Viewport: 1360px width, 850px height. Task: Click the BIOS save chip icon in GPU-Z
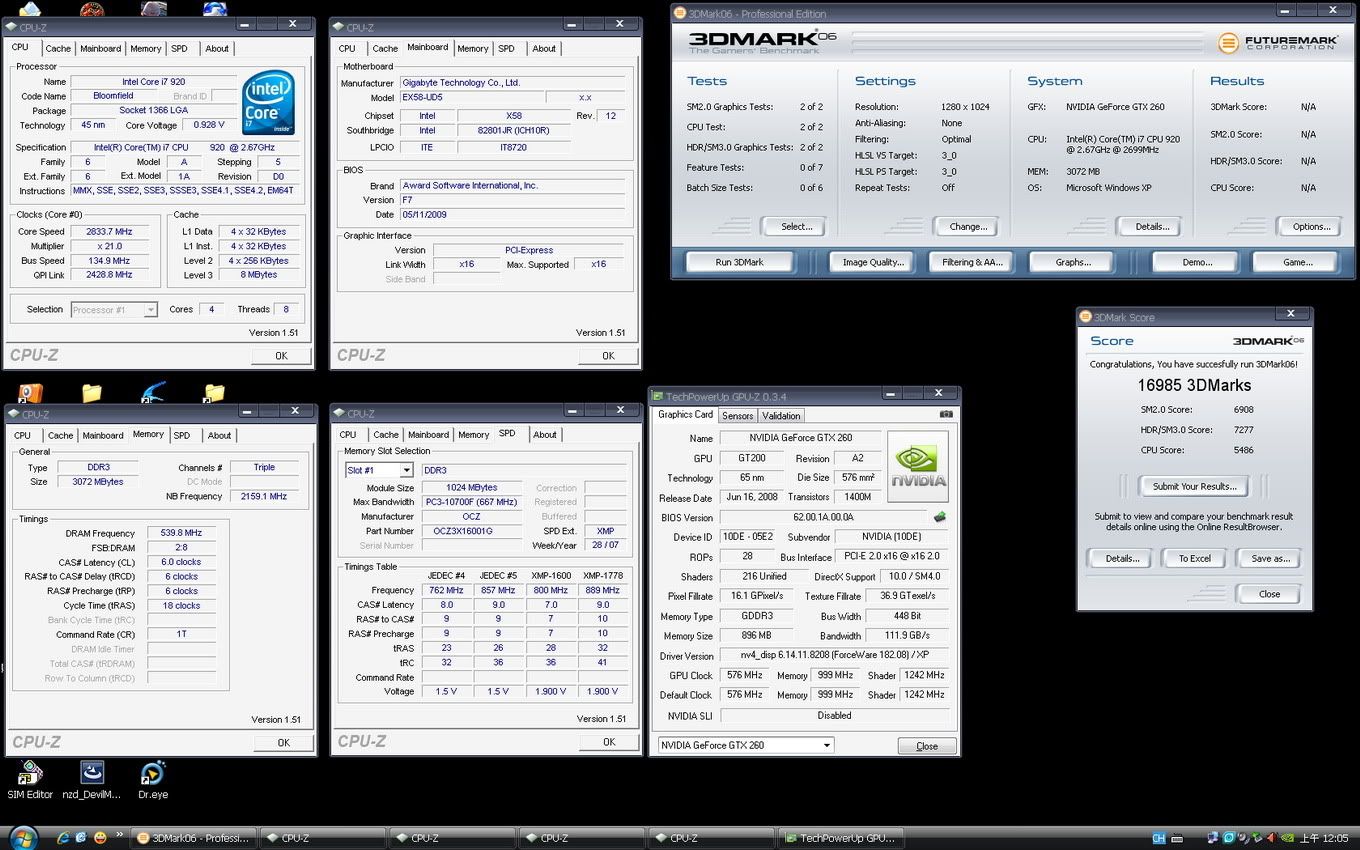click(x=939, y=517)
